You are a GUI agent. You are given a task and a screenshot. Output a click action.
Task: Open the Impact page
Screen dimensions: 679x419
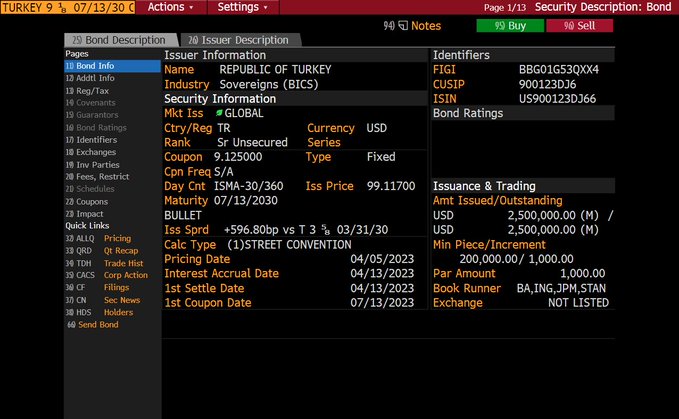[x=84, y=214]
